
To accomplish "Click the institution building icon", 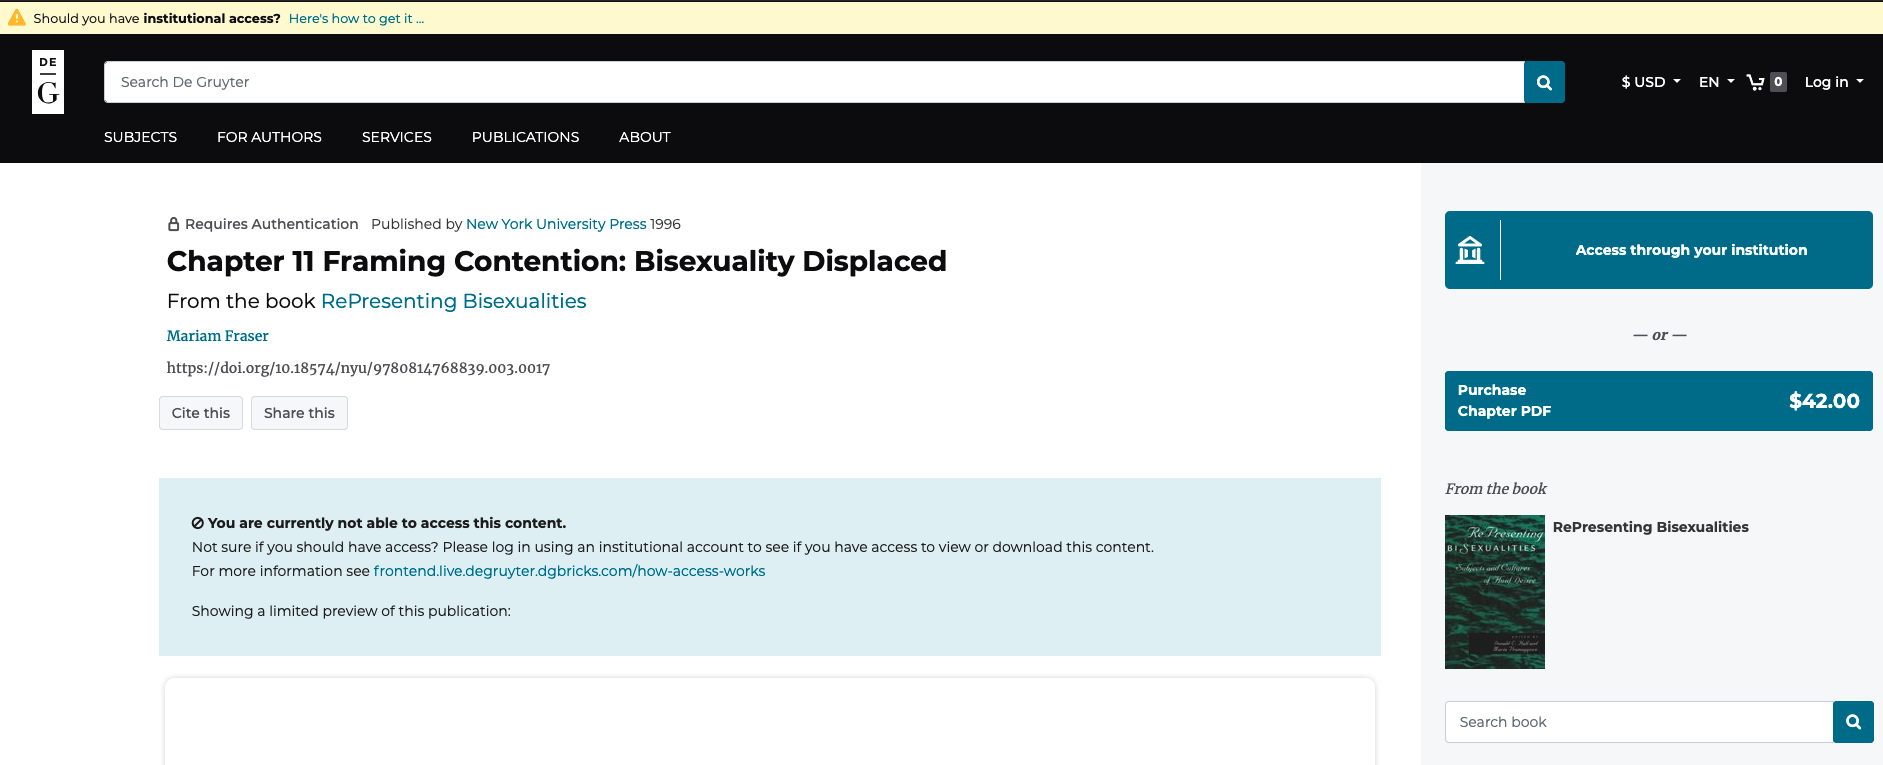I will point(1470,250).
